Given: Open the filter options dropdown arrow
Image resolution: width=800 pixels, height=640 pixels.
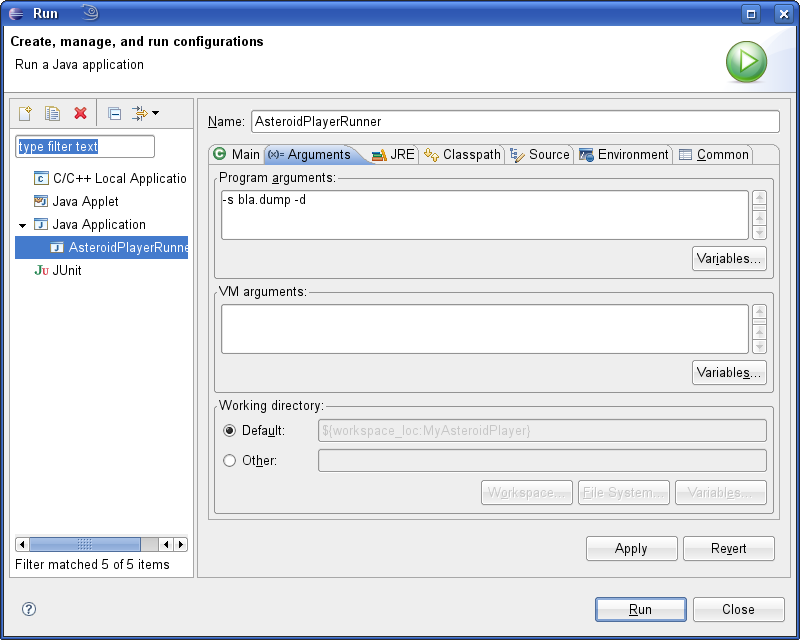Looking at the screenshot, I should (x=157, y=114).
